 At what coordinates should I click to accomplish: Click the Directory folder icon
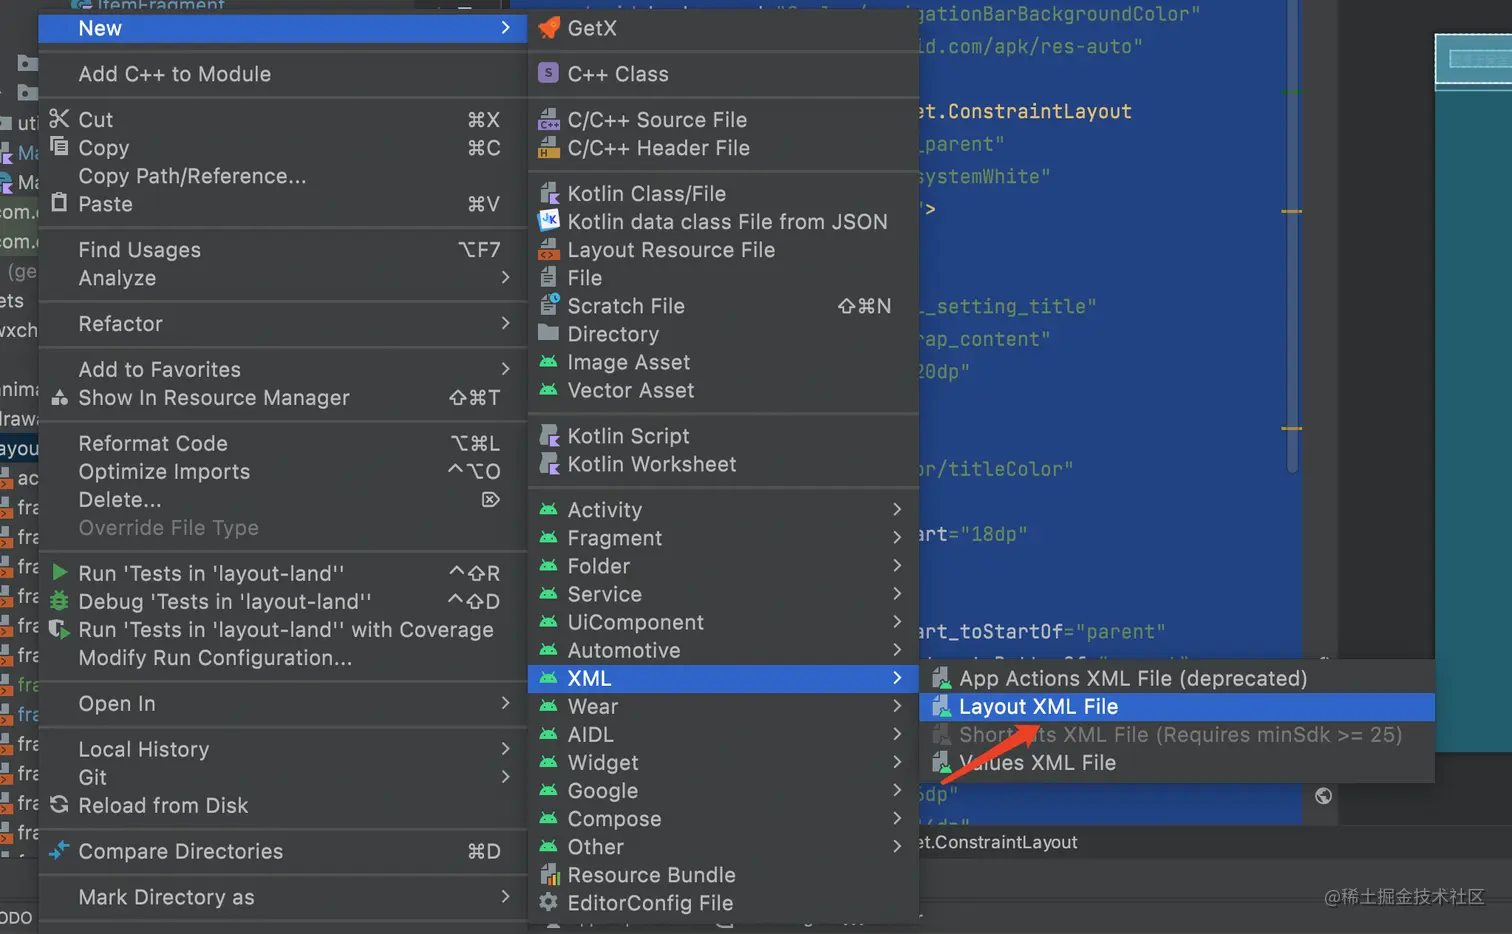pyautogui.click(x=548, y=333)
